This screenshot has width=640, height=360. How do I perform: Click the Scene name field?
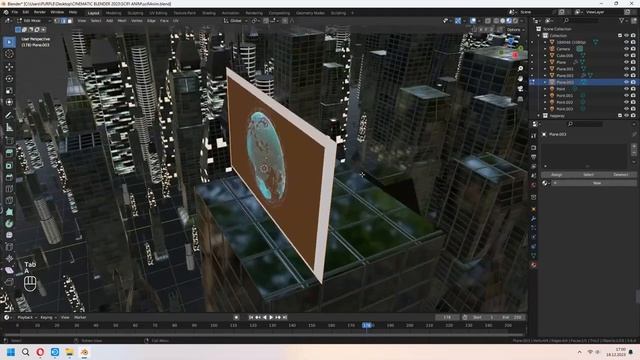click(536, 12)
